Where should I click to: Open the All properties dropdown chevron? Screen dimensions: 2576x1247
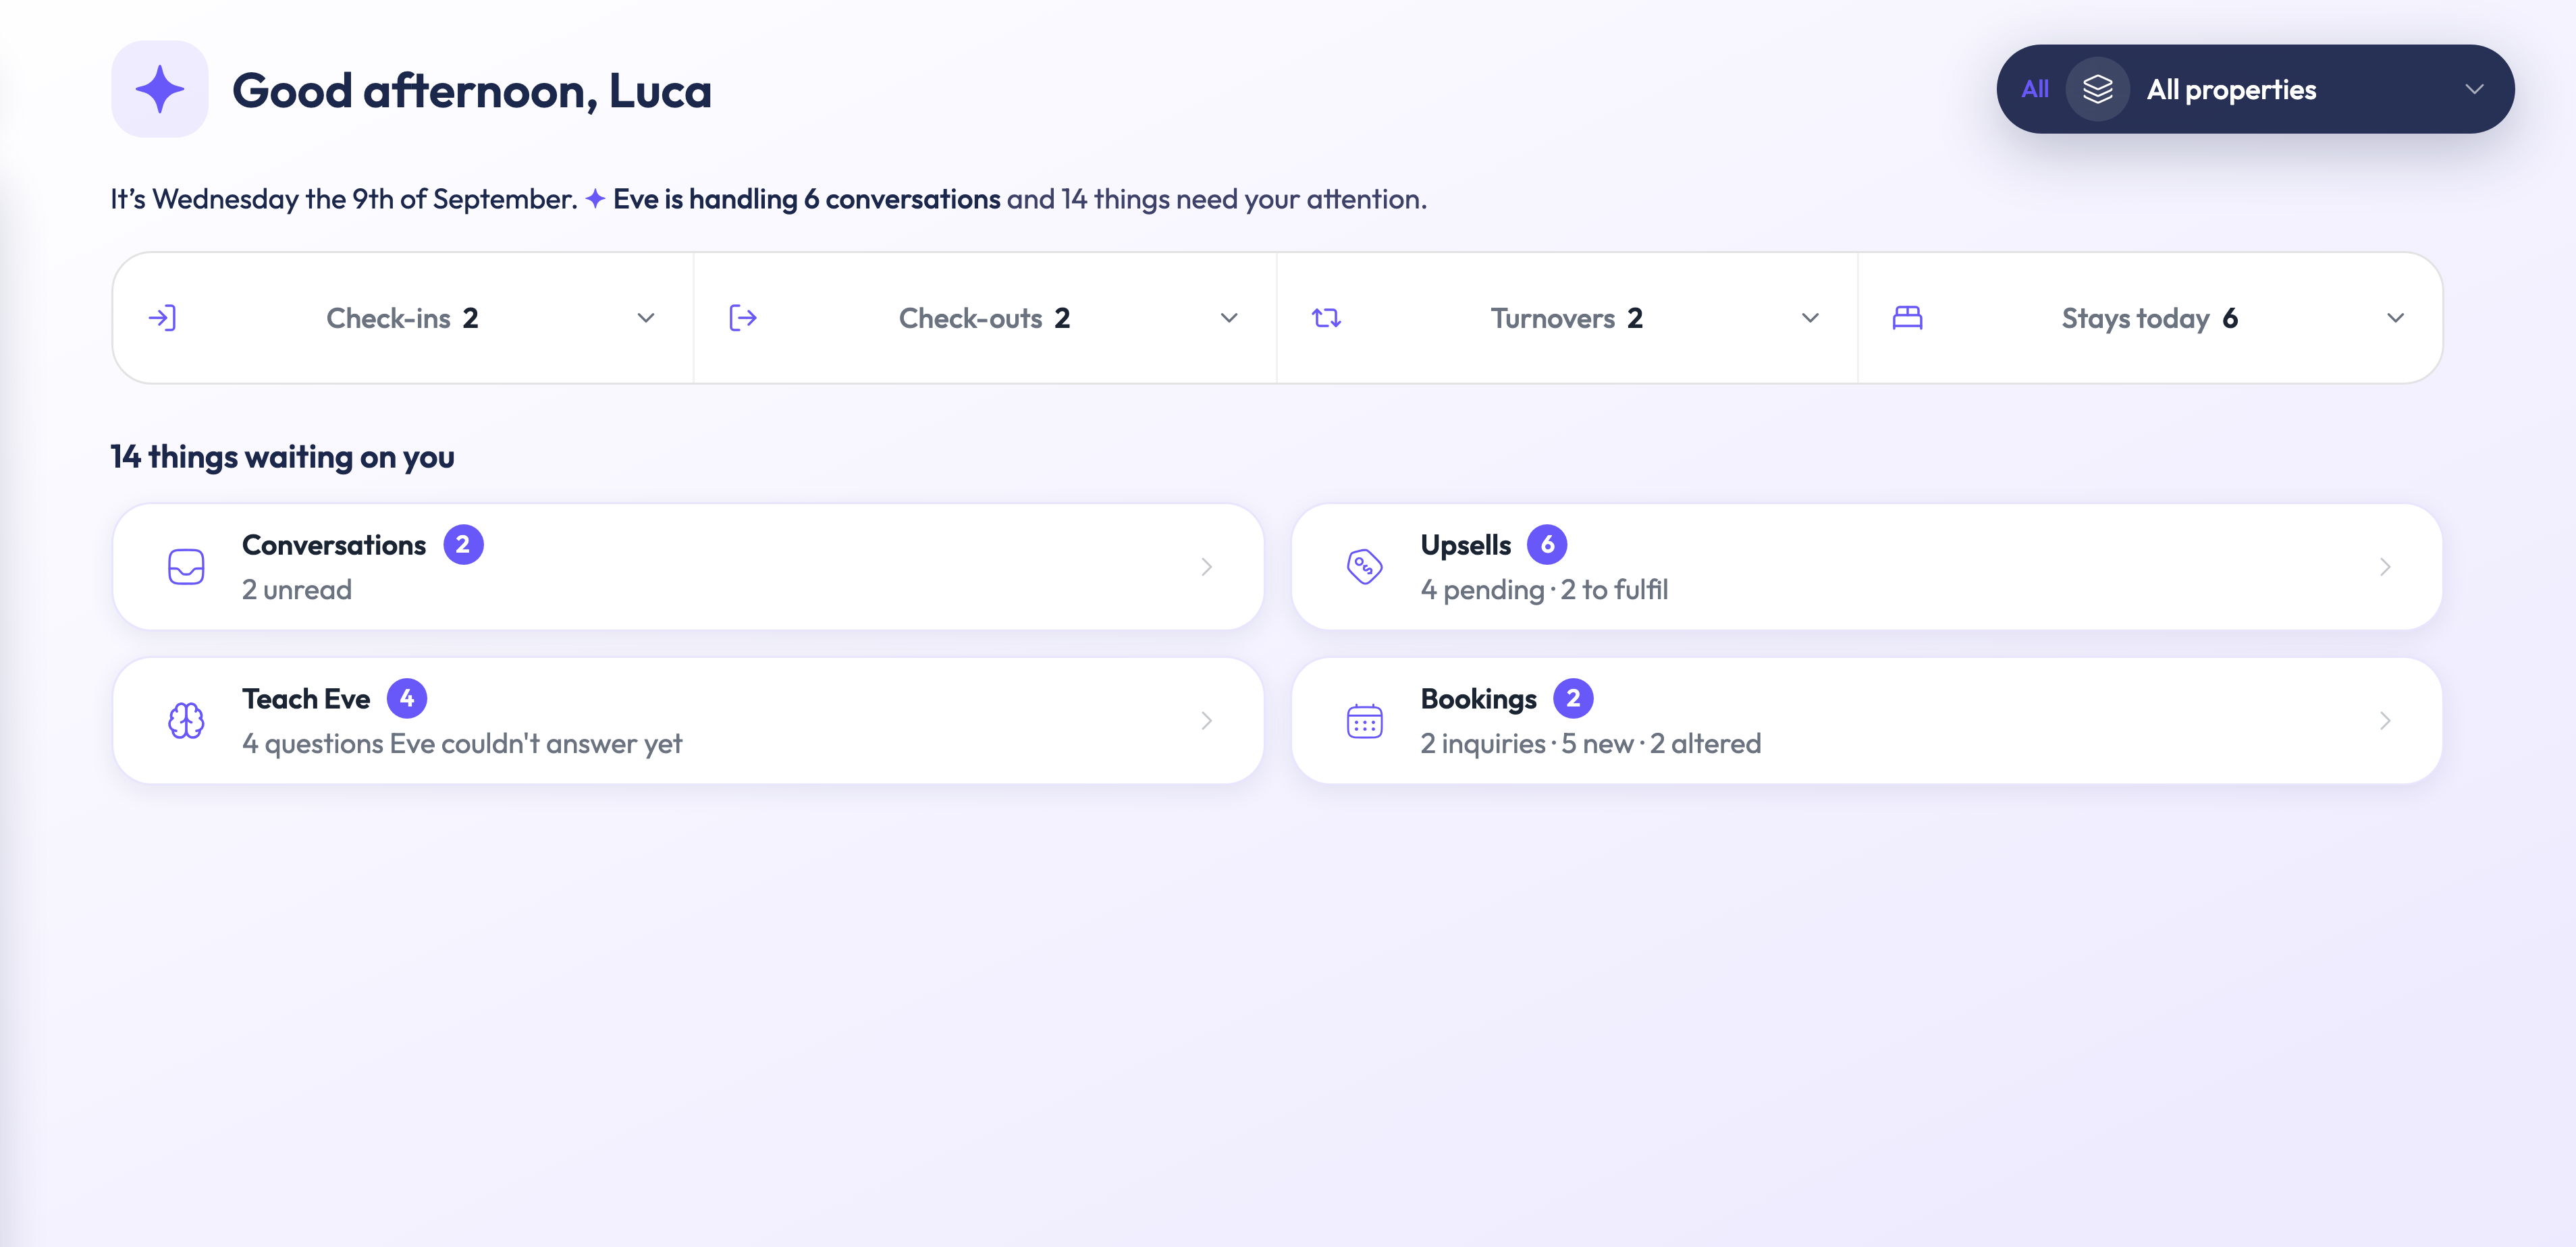pyautogui.click(x=2474, y=89)
